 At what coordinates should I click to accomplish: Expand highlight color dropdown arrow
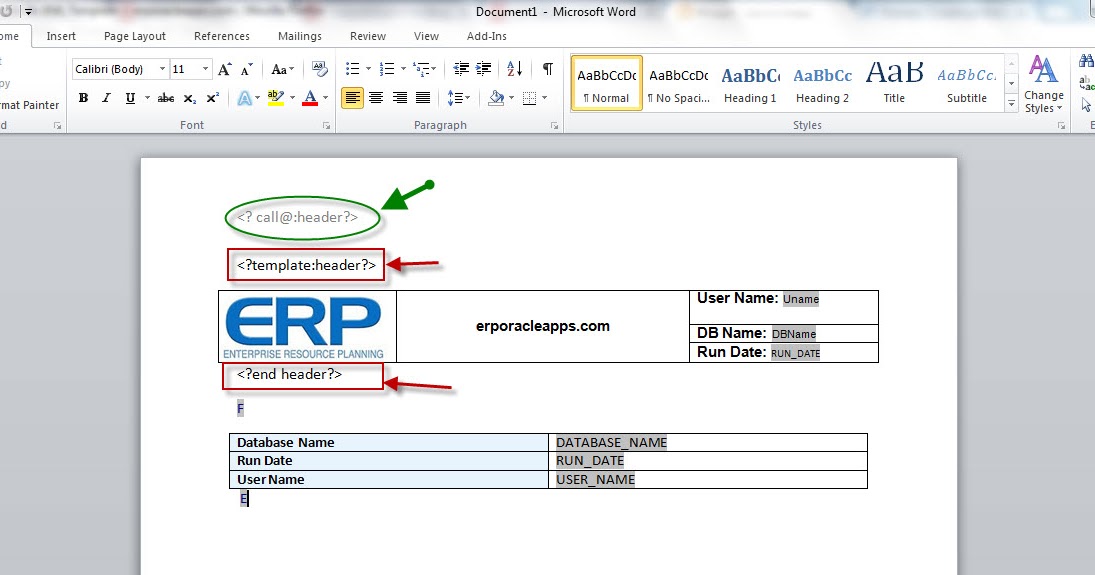292,99
